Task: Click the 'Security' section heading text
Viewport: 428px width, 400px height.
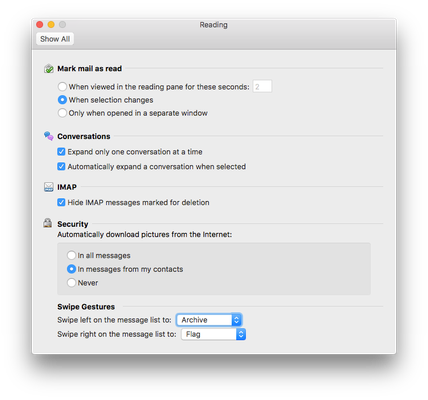Action: pyautogui.click(x=73, y=224)
